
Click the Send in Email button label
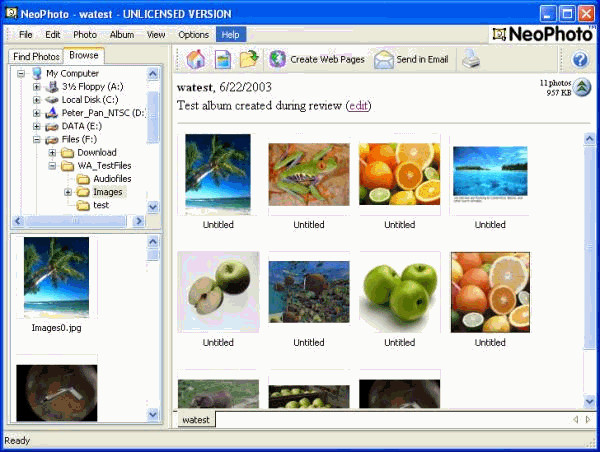[422, 59]
